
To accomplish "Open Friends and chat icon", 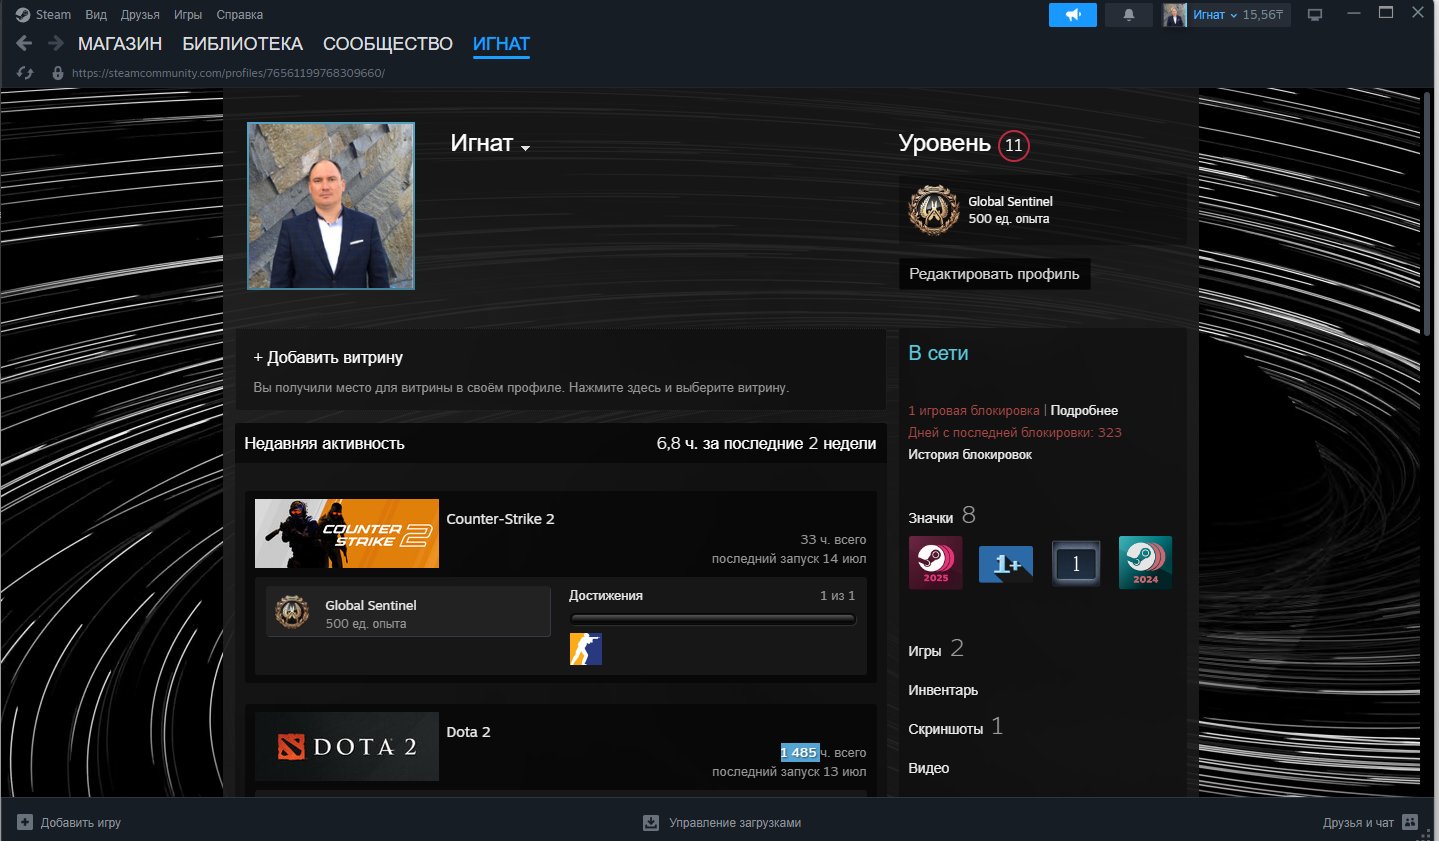I will 1410,822.
